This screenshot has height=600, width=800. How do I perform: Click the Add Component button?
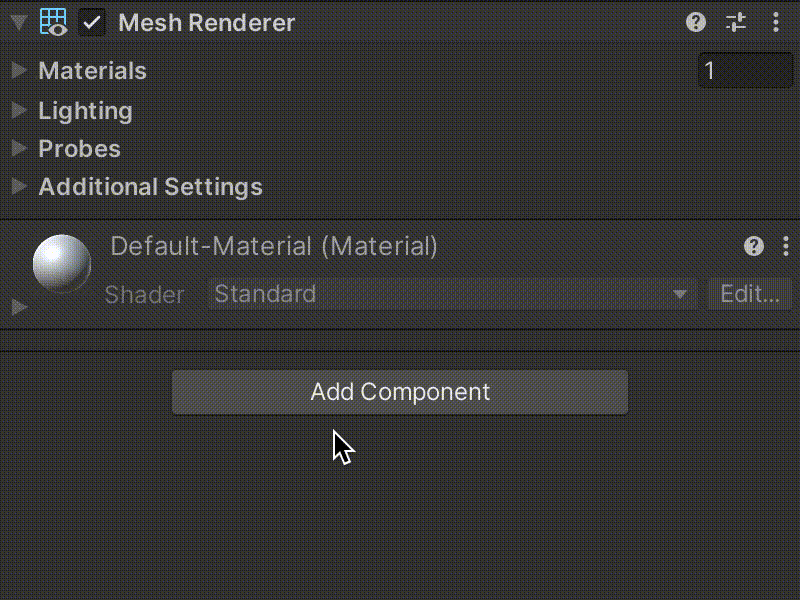point(399,391)
